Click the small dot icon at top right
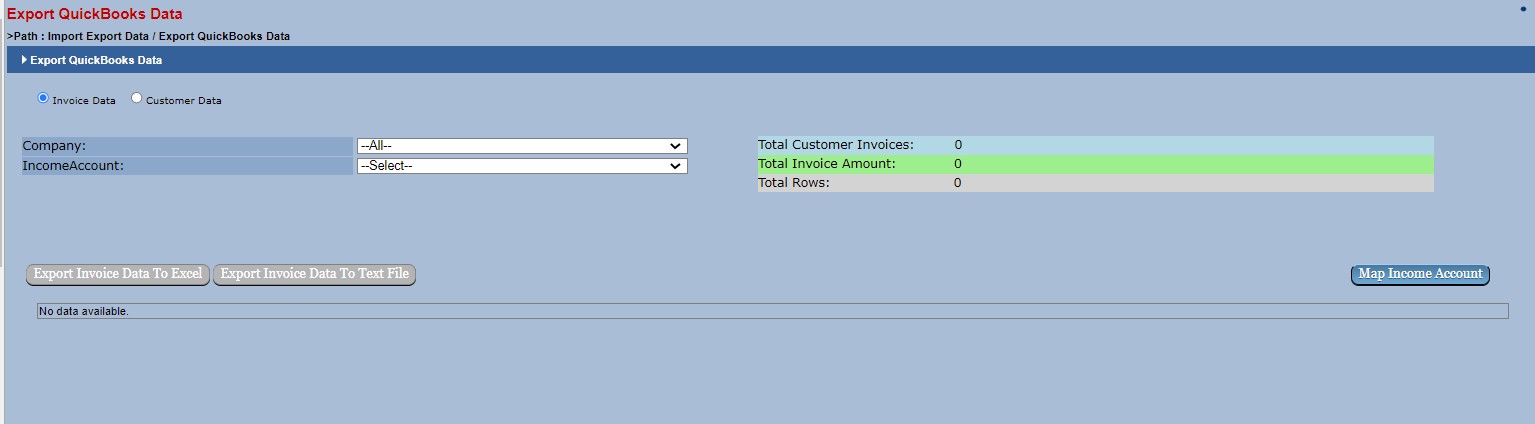The height and width of the screenshot is (424, 1535). pyautogui.click(x=1523, y=9)
